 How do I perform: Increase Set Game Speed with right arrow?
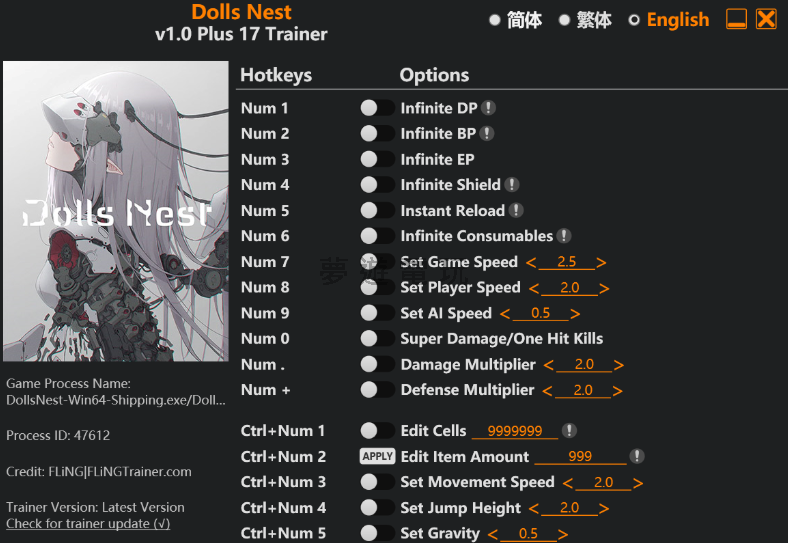pos(601,262)
